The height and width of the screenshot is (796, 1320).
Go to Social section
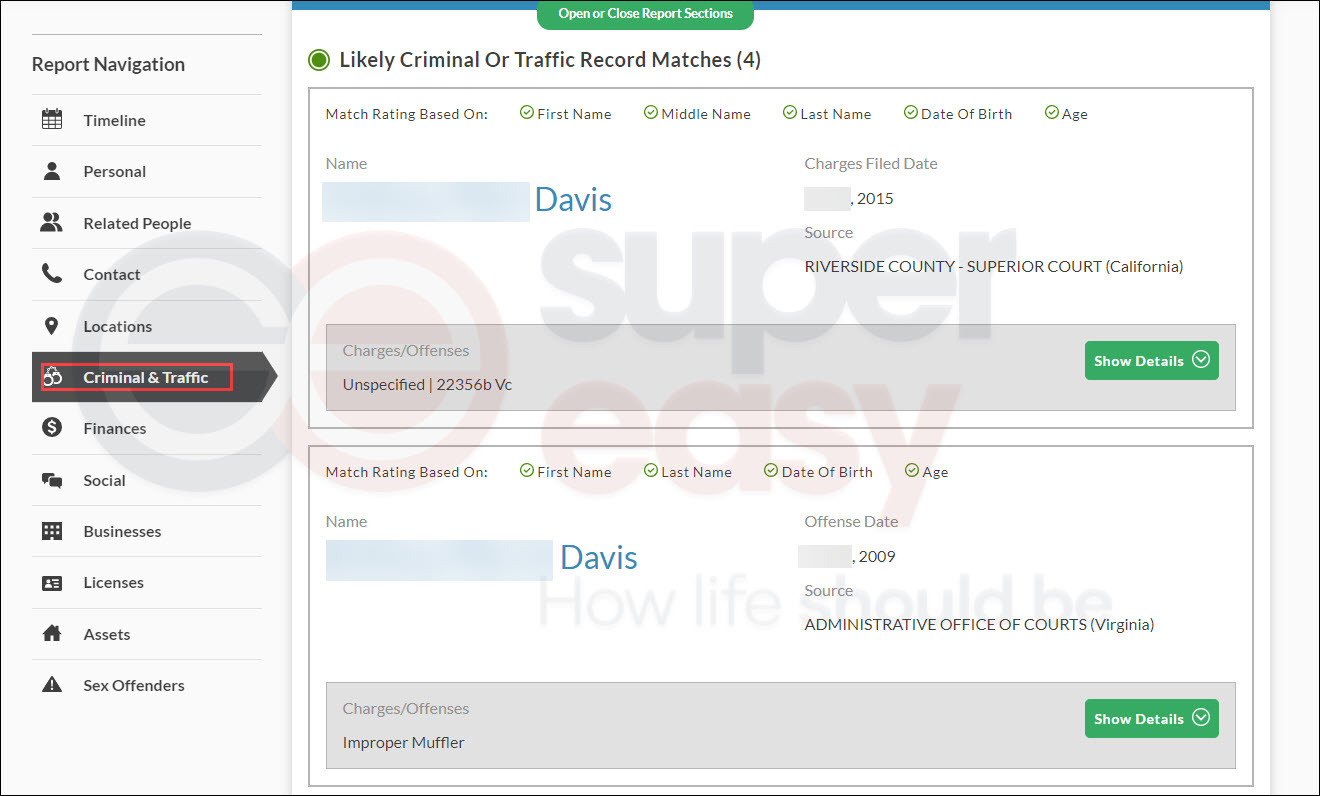[146, 480]
